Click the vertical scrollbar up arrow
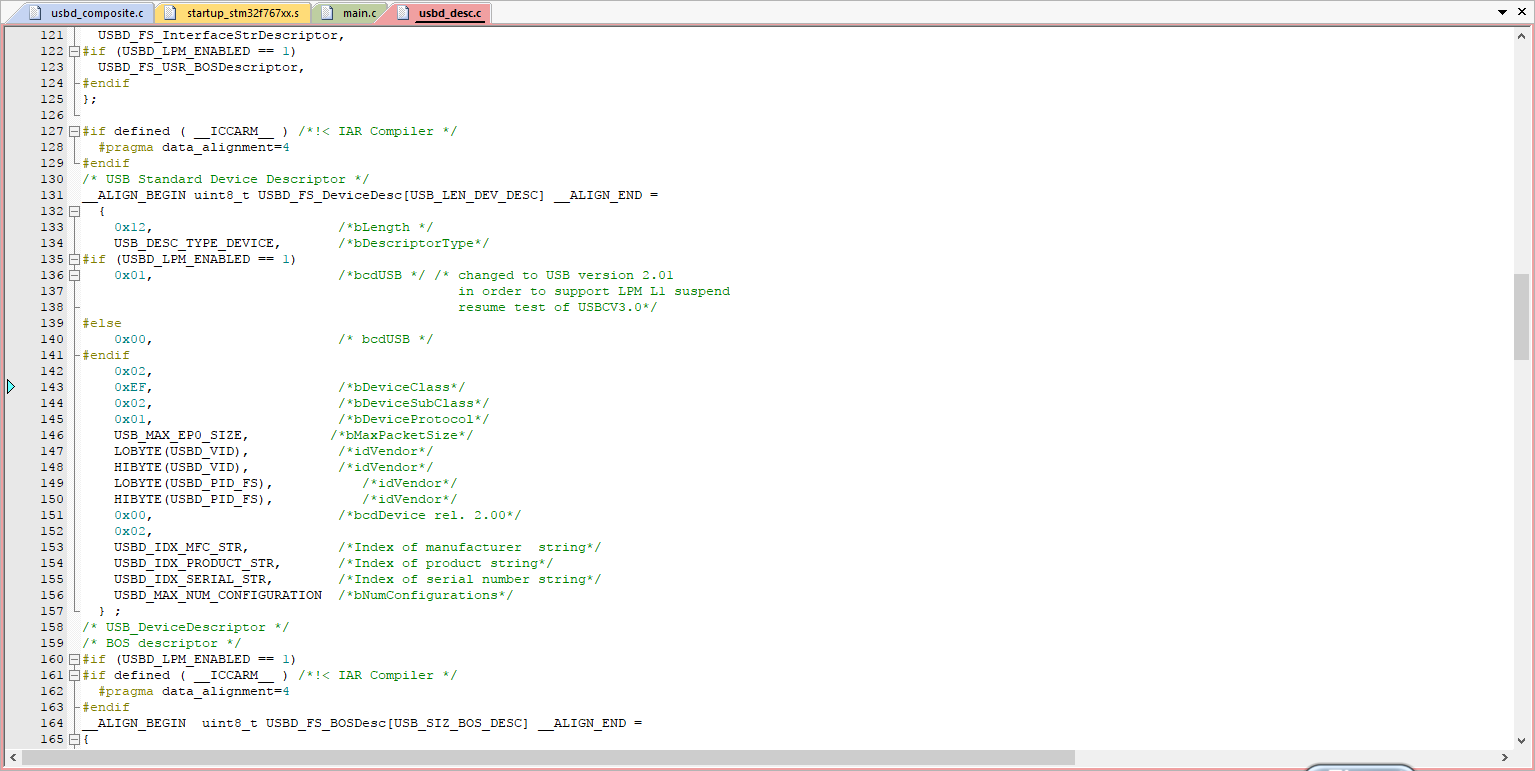The width and height of the screenshot is (1535, 771). (1521, 35)
